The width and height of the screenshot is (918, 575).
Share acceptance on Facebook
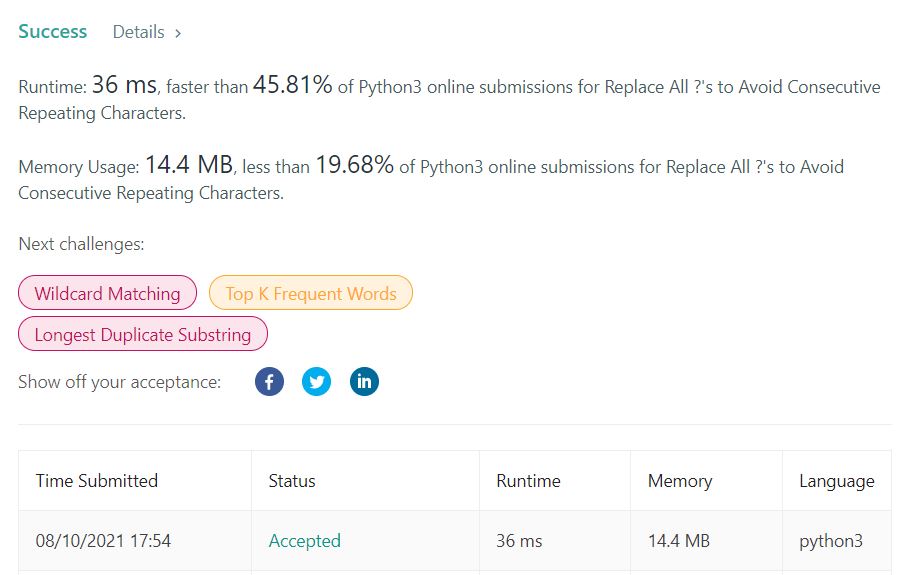[270, 382]
